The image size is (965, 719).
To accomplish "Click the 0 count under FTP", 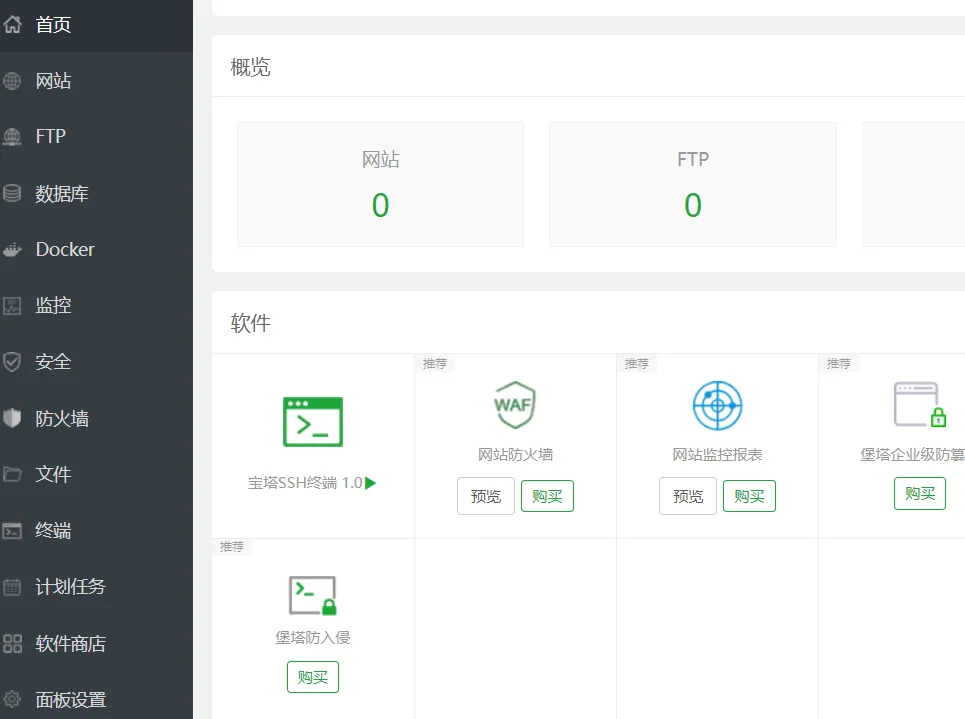I will click(x=693, y=205).
